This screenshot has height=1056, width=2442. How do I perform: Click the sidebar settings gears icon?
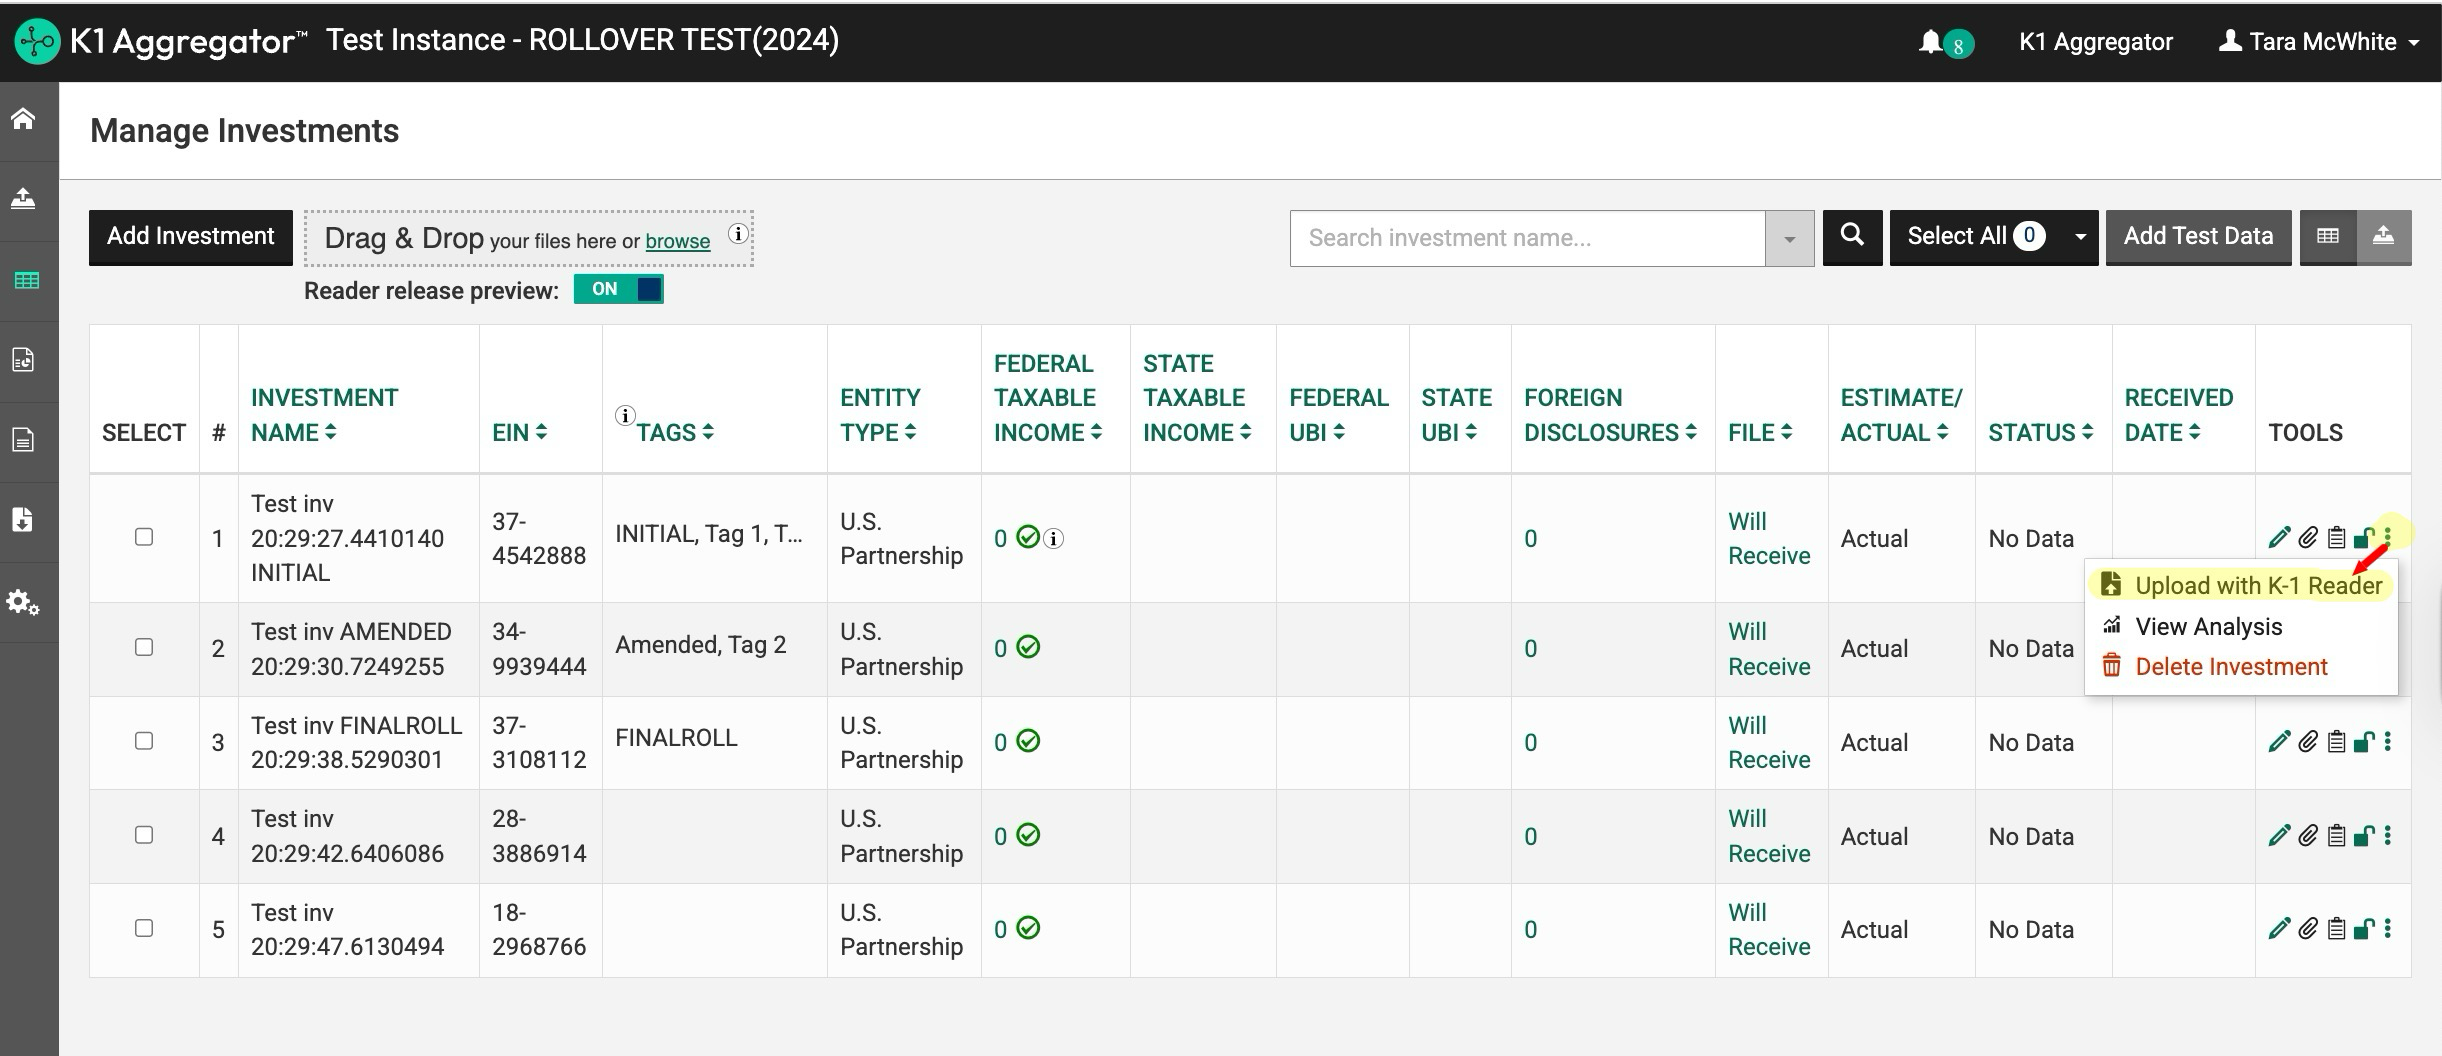[x=24, y=603]
